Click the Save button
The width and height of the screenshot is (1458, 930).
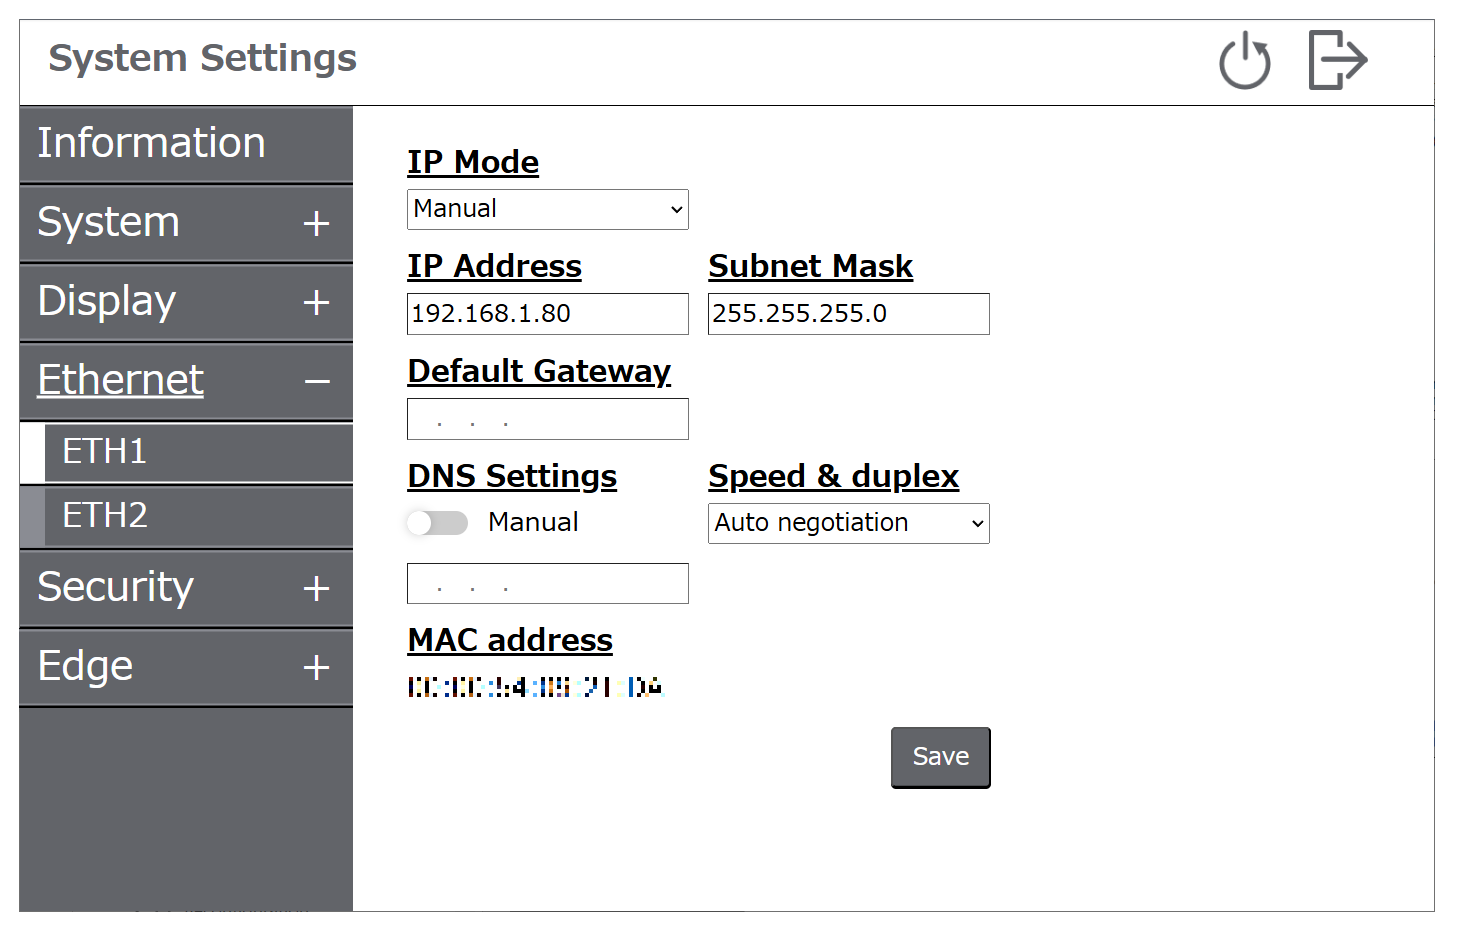(x=941, y=757)
